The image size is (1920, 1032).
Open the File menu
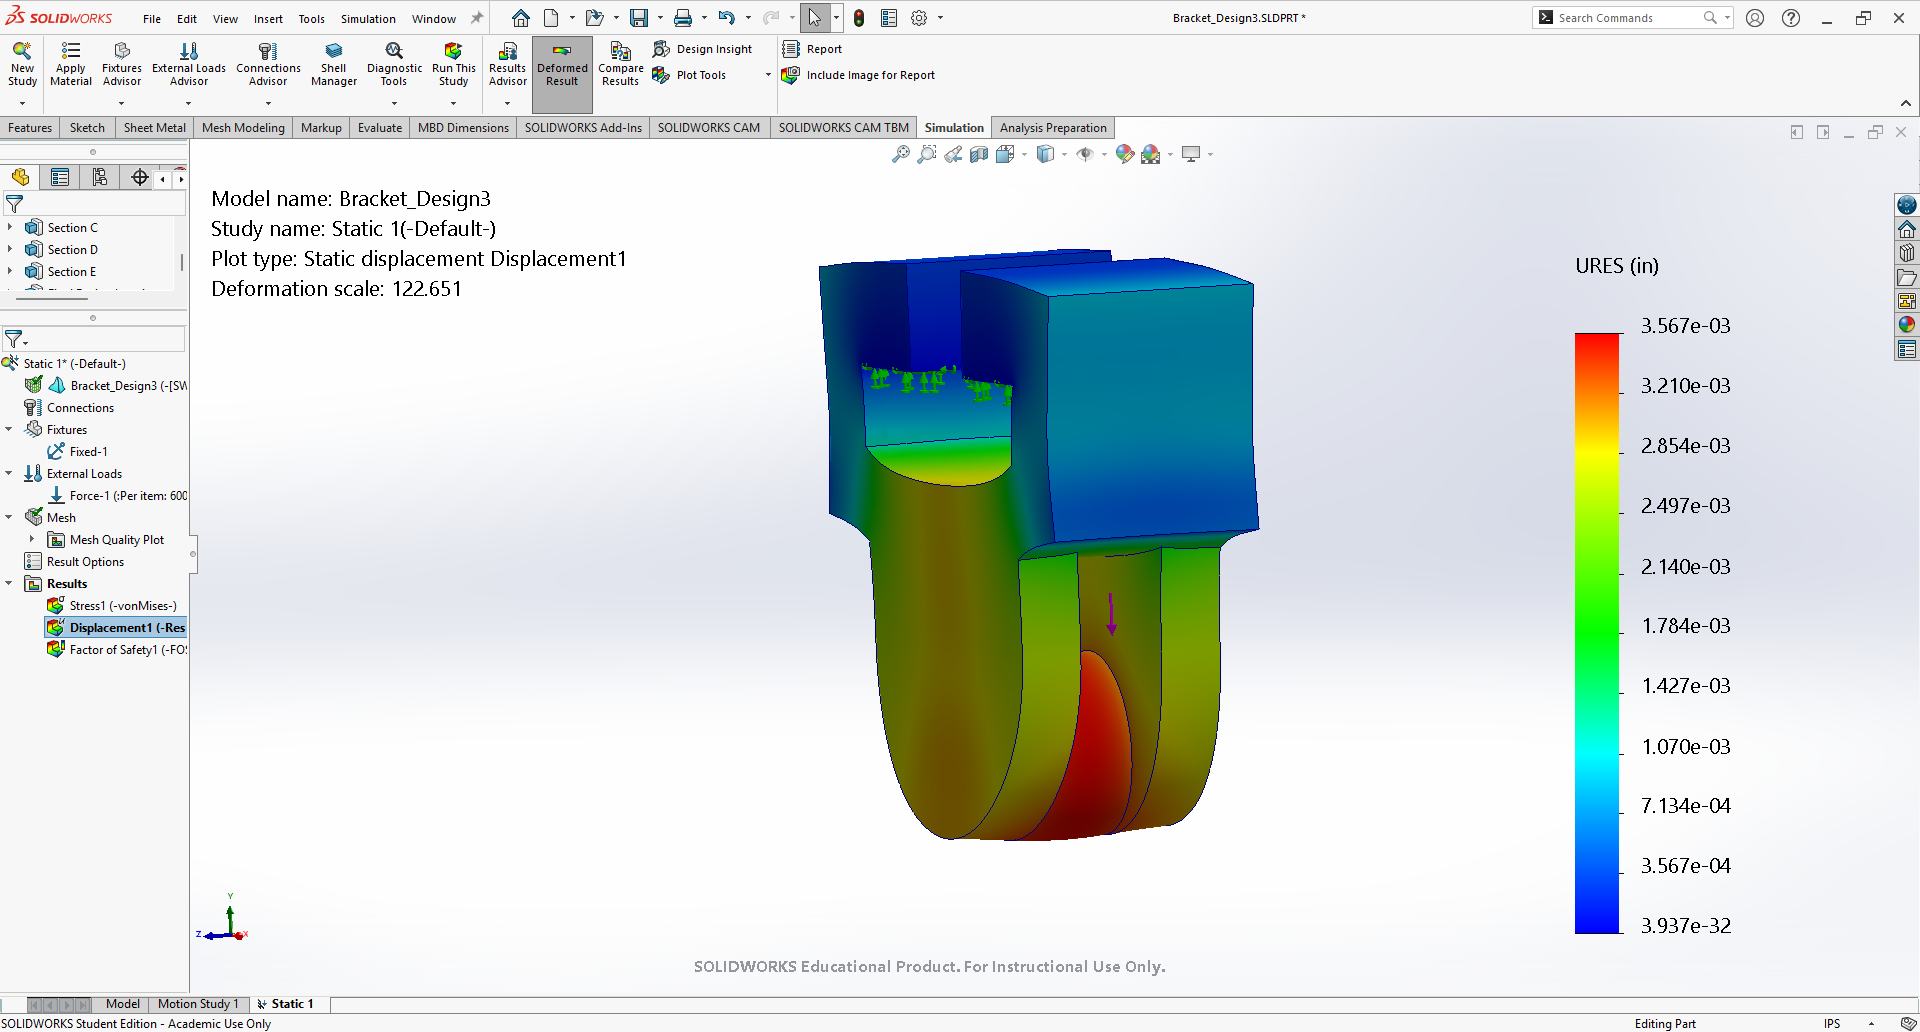(x=152, y=19)
